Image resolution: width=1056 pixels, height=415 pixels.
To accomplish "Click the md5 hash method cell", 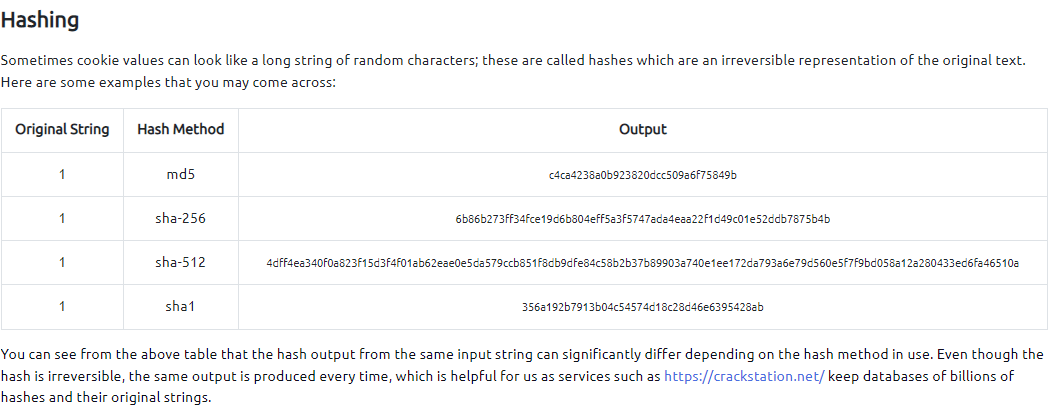I will [181, 175].
